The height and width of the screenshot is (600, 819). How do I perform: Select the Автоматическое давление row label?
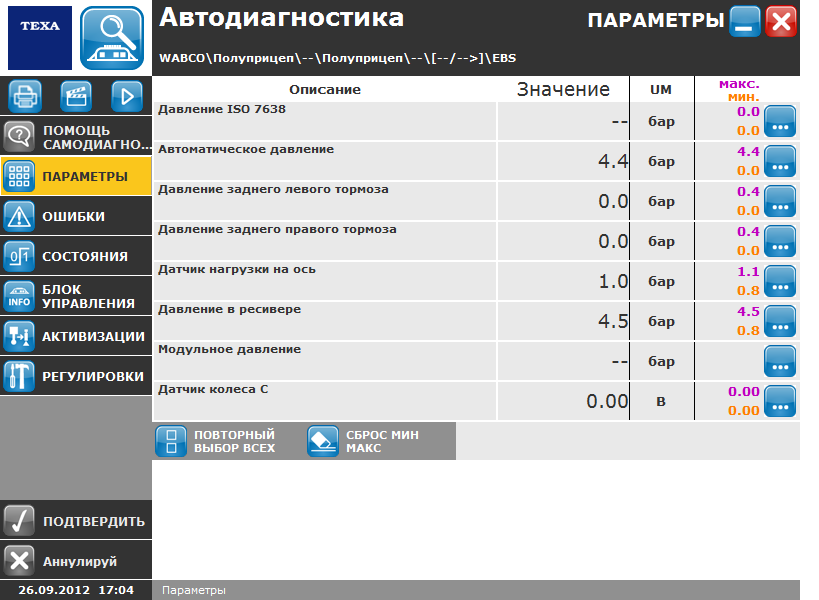pyautogui.click(x=246, y=149)
